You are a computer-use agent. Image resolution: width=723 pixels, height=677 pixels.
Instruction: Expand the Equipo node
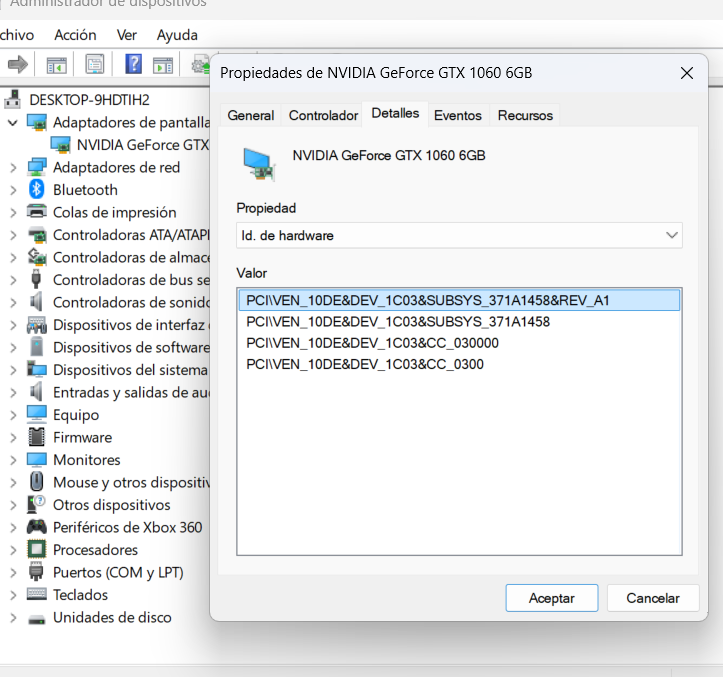13,415
